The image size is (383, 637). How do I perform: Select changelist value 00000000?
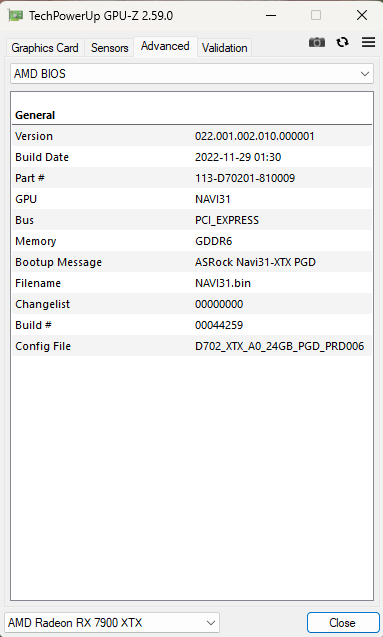(219, 304)
